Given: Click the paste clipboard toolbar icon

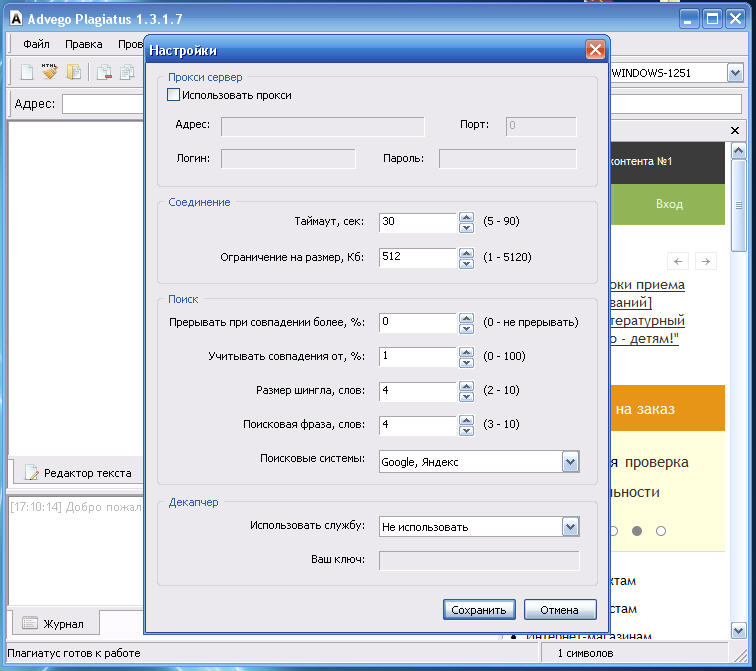Looking at the screenshot, I should (73, 72).
